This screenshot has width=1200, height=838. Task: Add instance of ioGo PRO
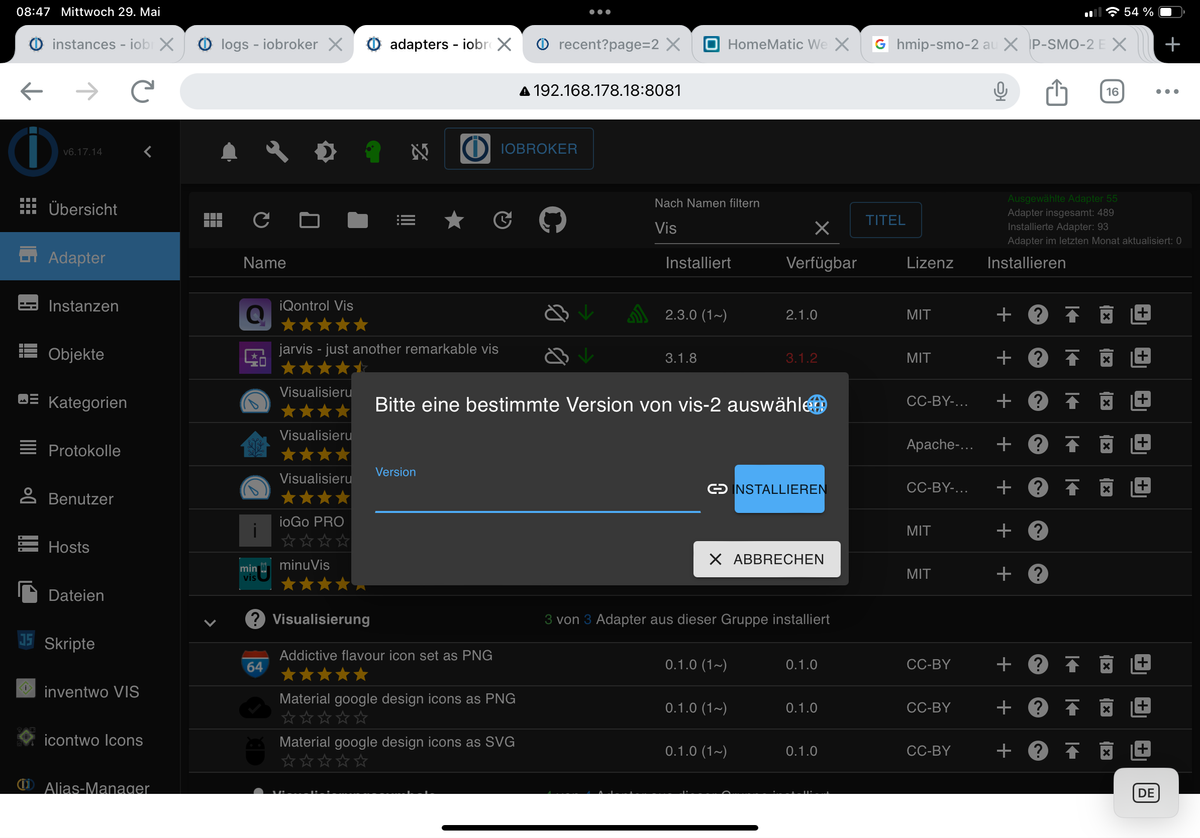1004,530
